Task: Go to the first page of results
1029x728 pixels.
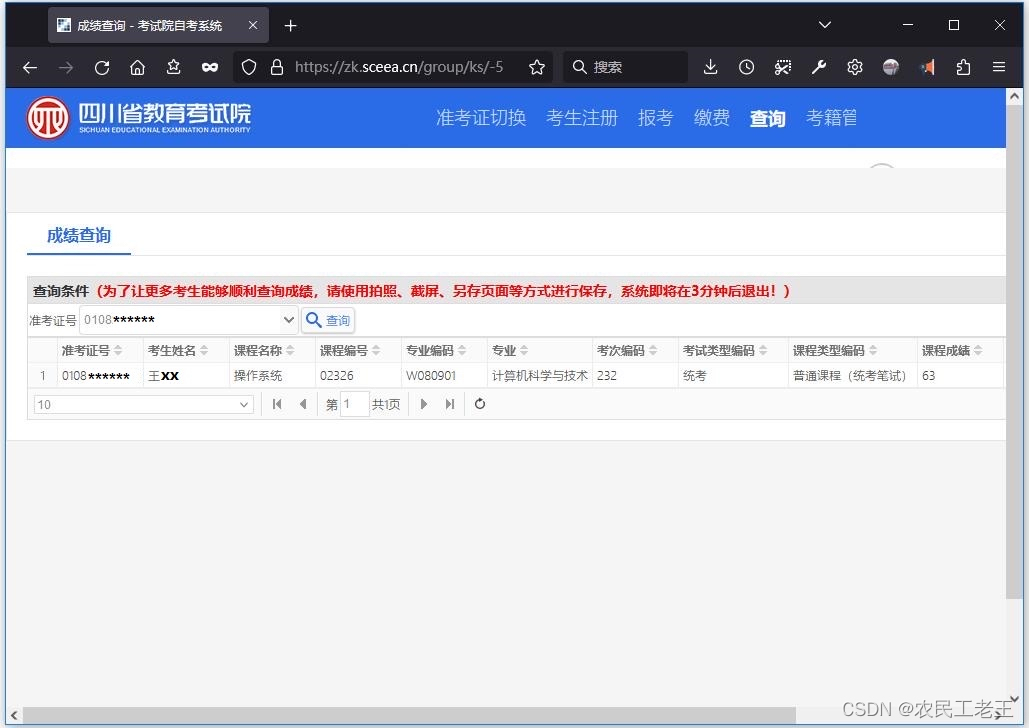Action: click(x=277, y=404)
